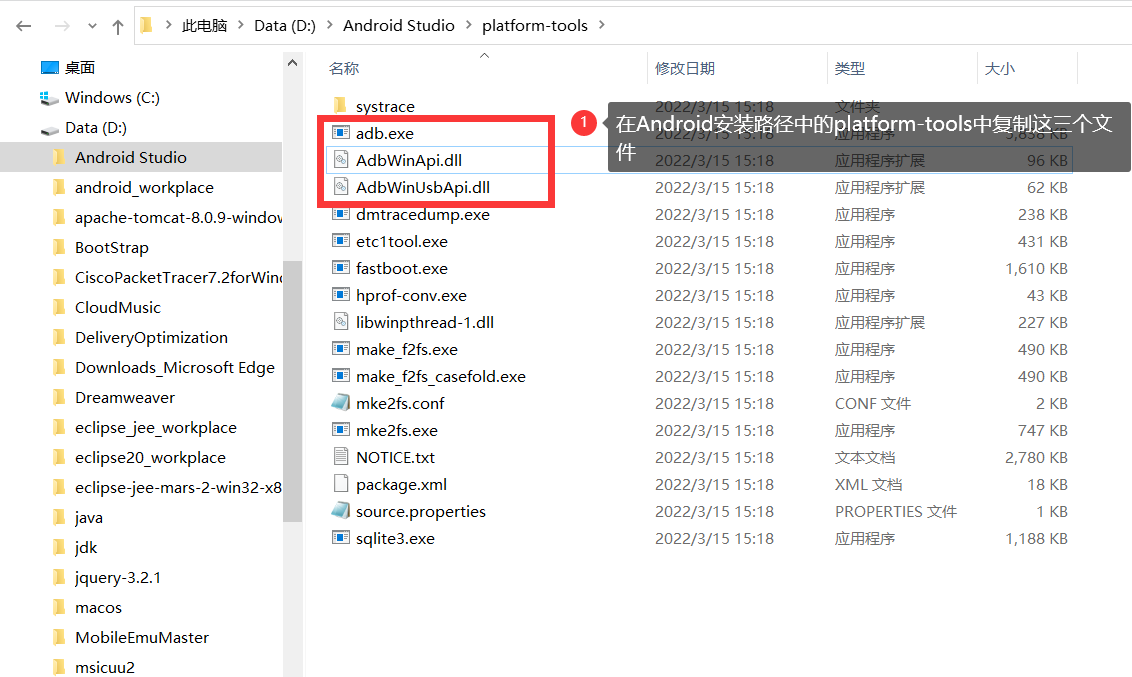Image resolution: width=1132 pixels, height=677 pixels.
Task: Click the NOTICE.txt file icon
Action: [x=341, y=457]
